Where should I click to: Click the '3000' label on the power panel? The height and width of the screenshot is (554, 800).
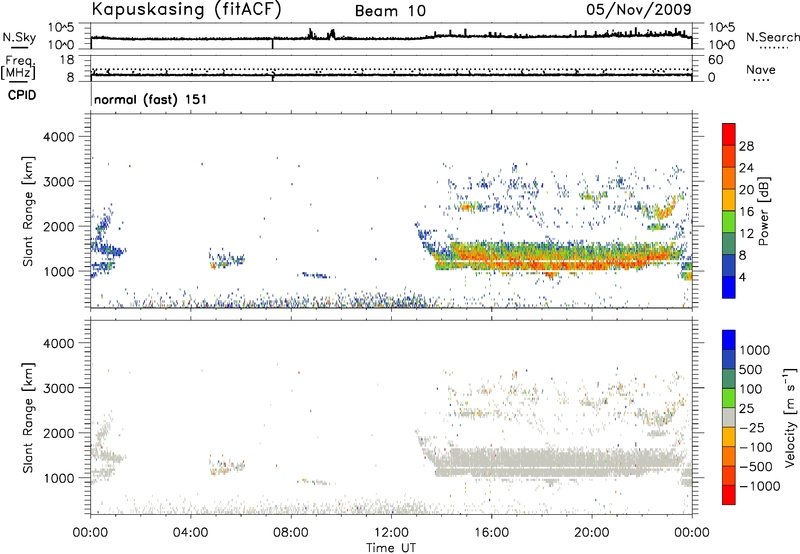(58, 182)
